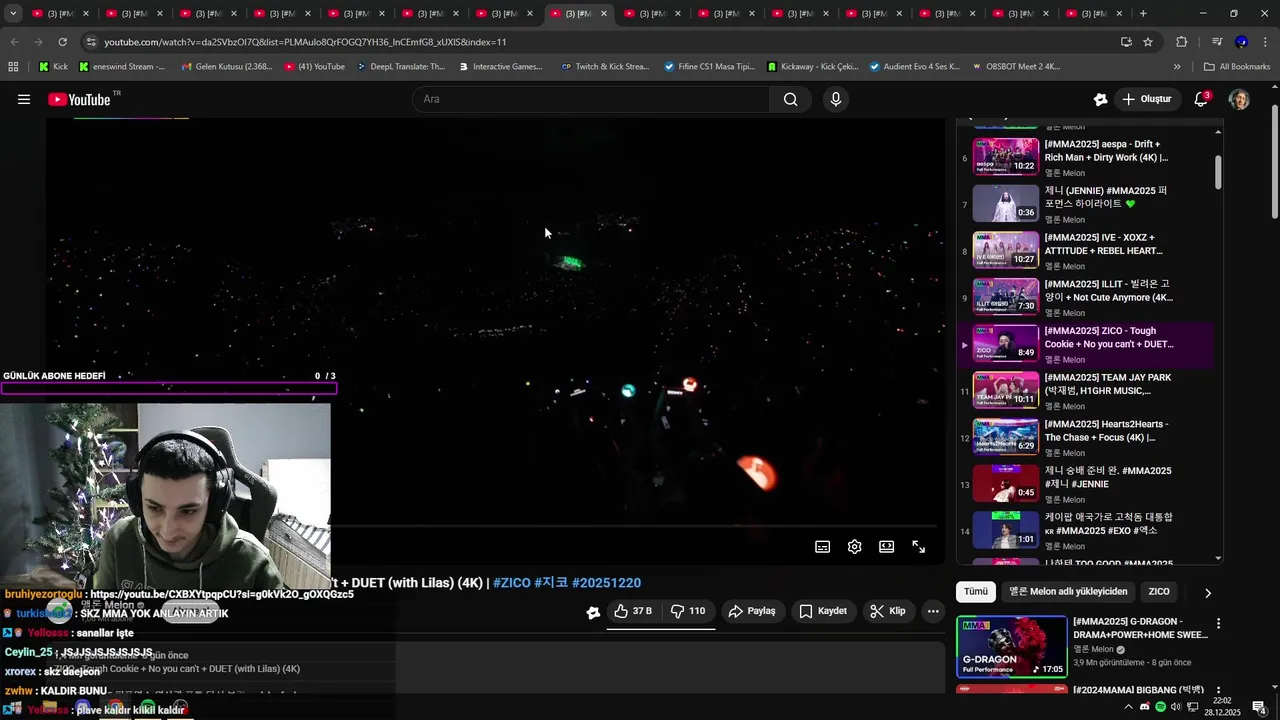Open G-DRAGON Full Performance recommended video
This screenshot has width=1280, height=720.
click(1012, 646)
